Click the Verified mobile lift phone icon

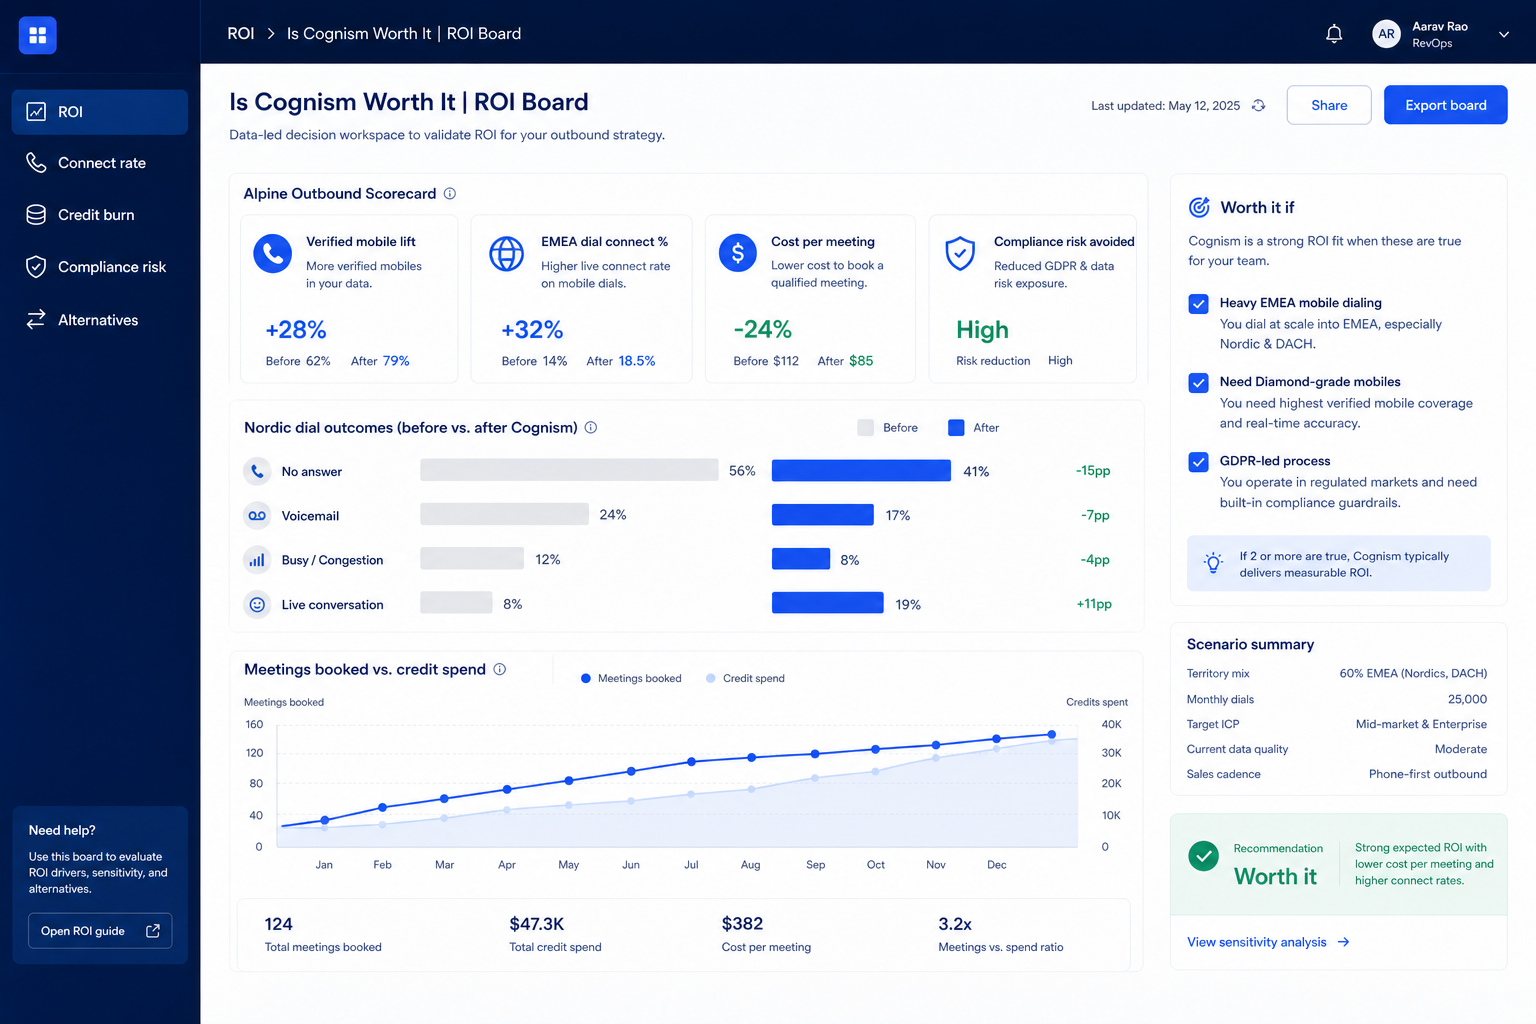click(272, 254)
